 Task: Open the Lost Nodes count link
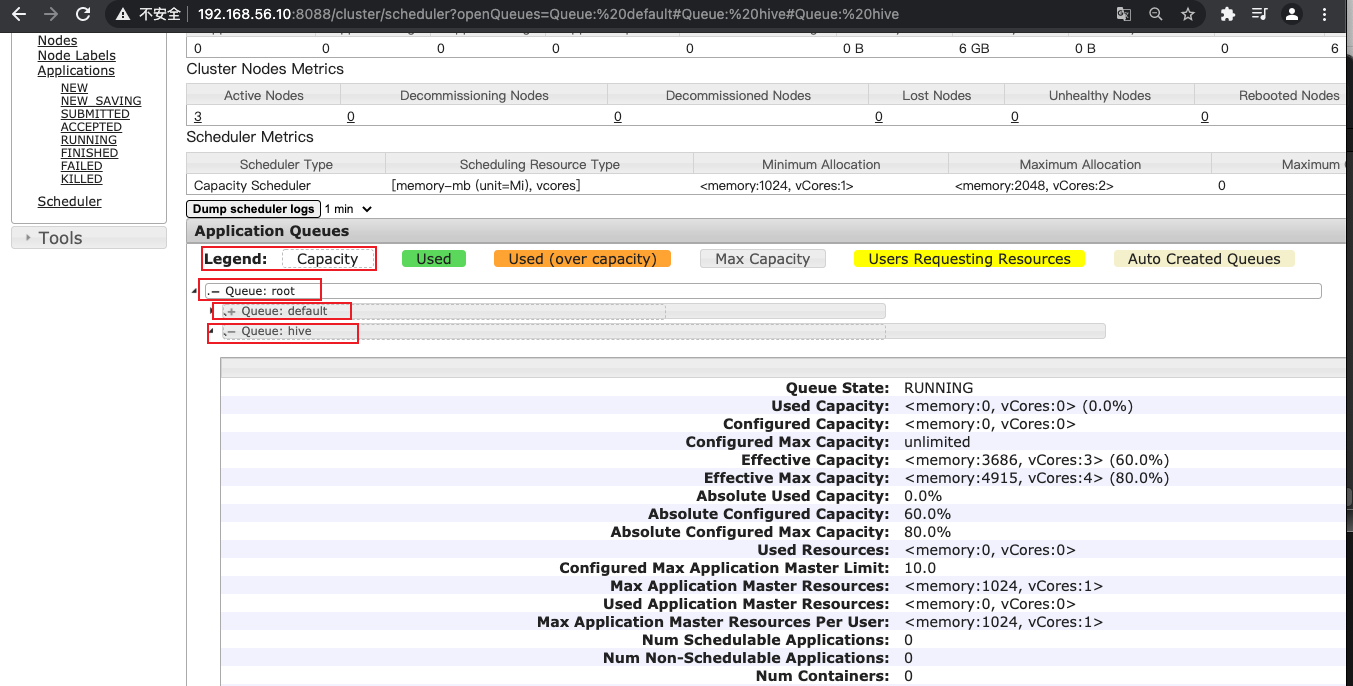[879, 117]
